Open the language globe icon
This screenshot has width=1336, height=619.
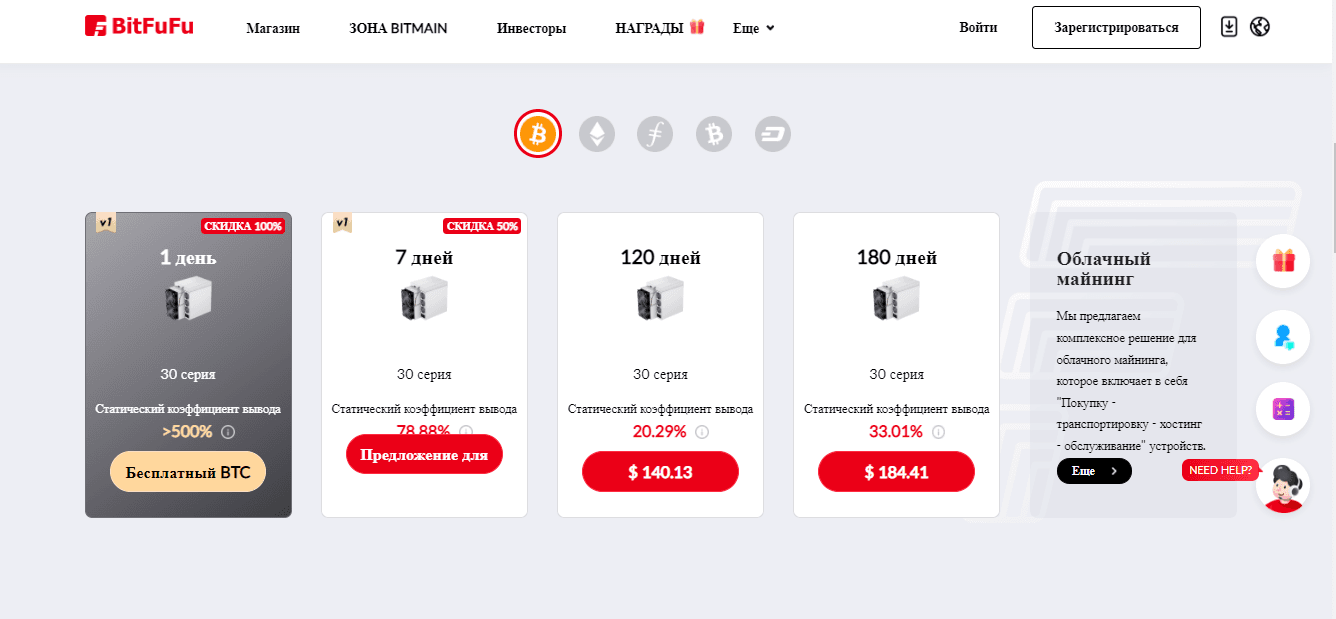(x=1260, y=27)
